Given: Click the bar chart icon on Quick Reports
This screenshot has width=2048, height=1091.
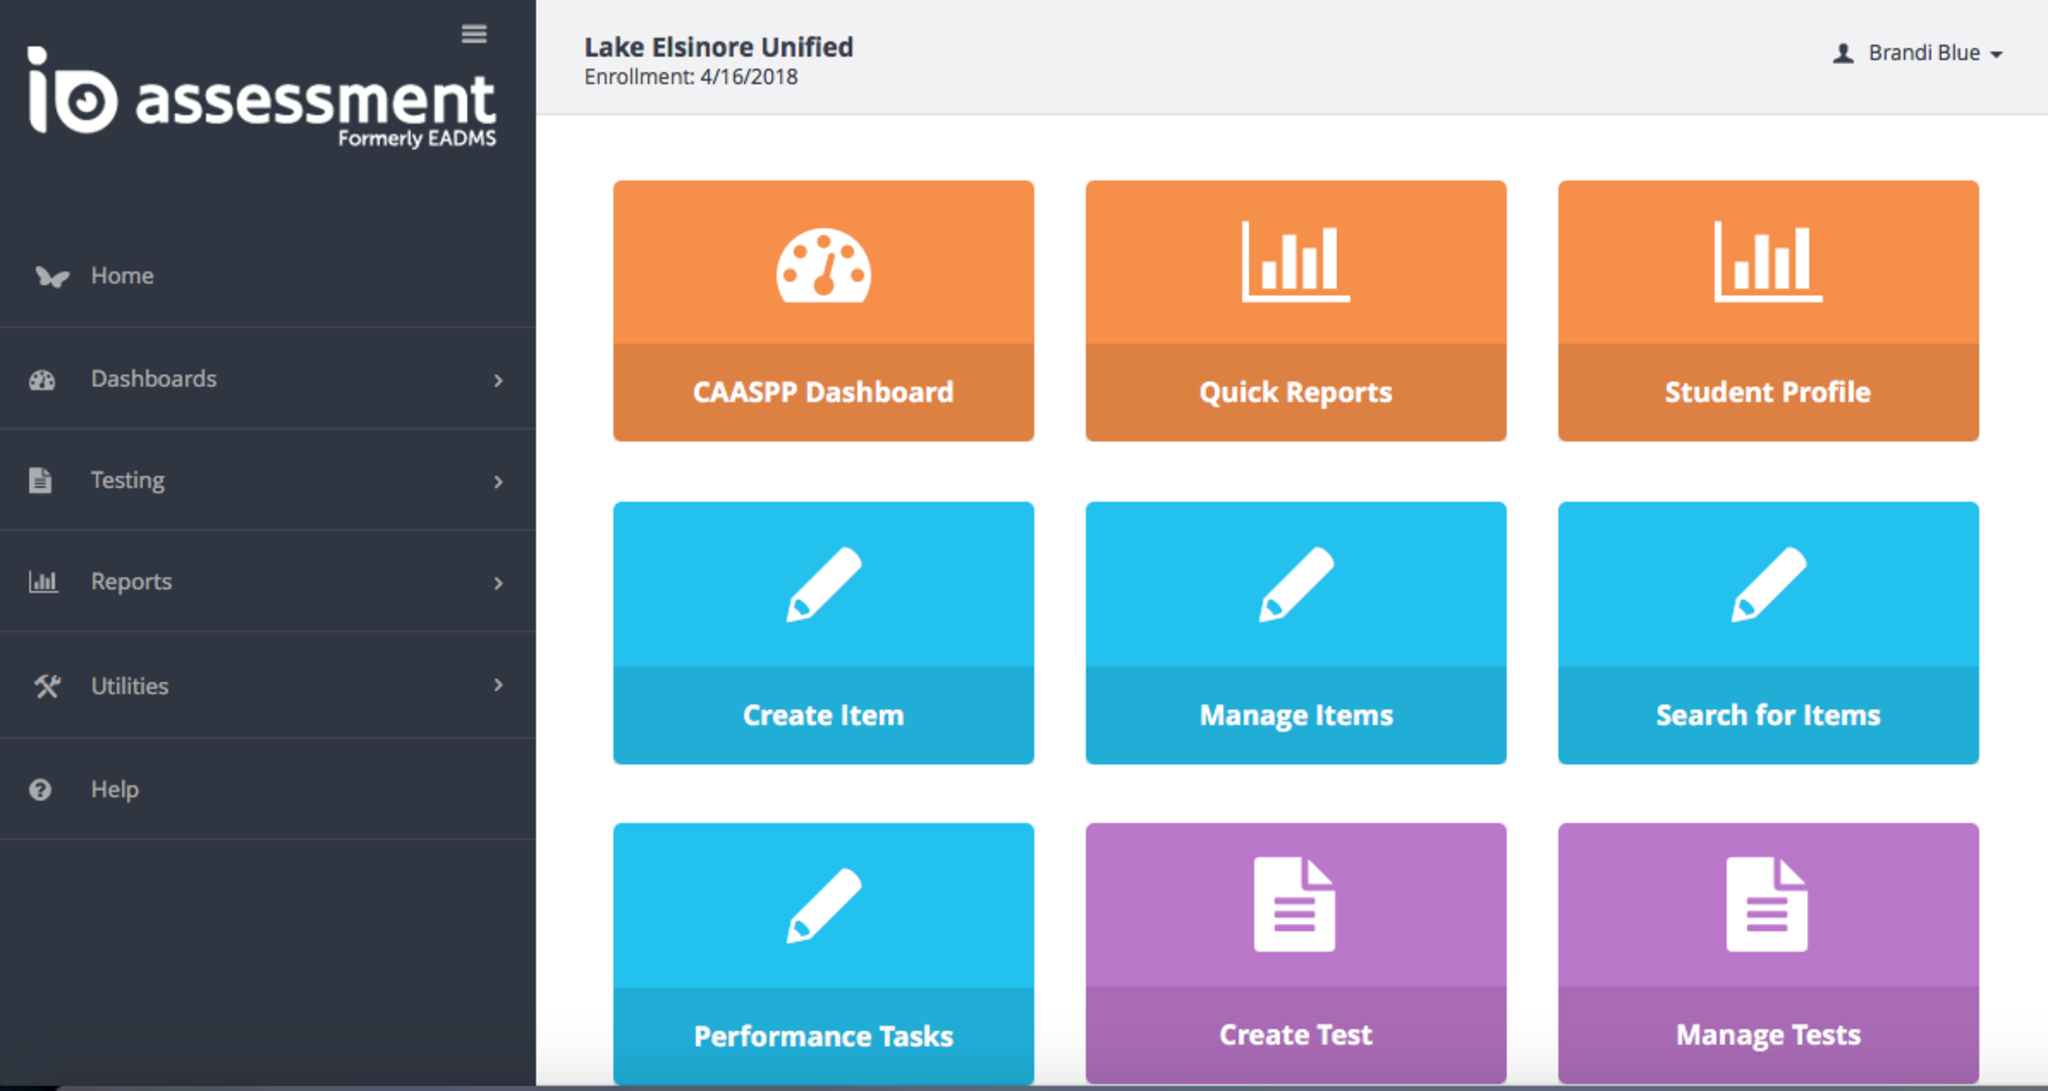Looking at the screenshot, I should pyautogui.click(x=1295, y=261).
